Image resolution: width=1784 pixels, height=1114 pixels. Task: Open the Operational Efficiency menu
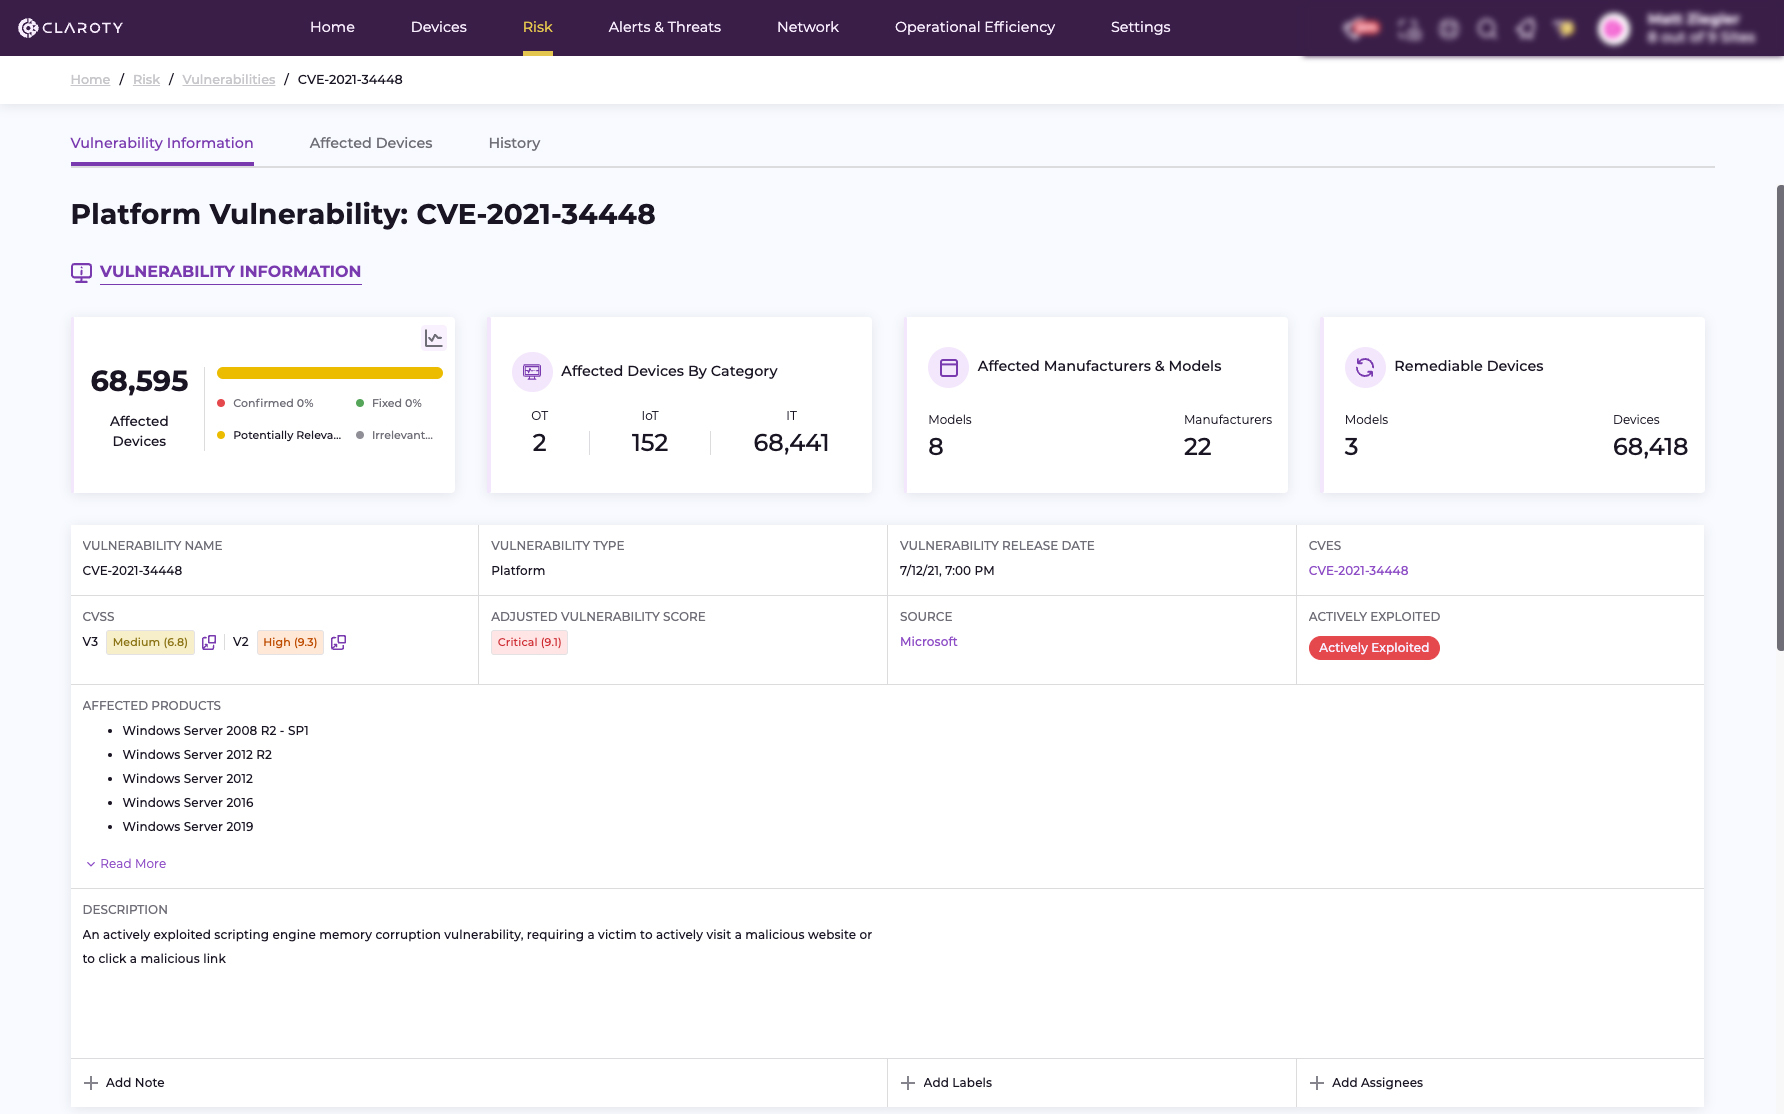tap(975, 27)
